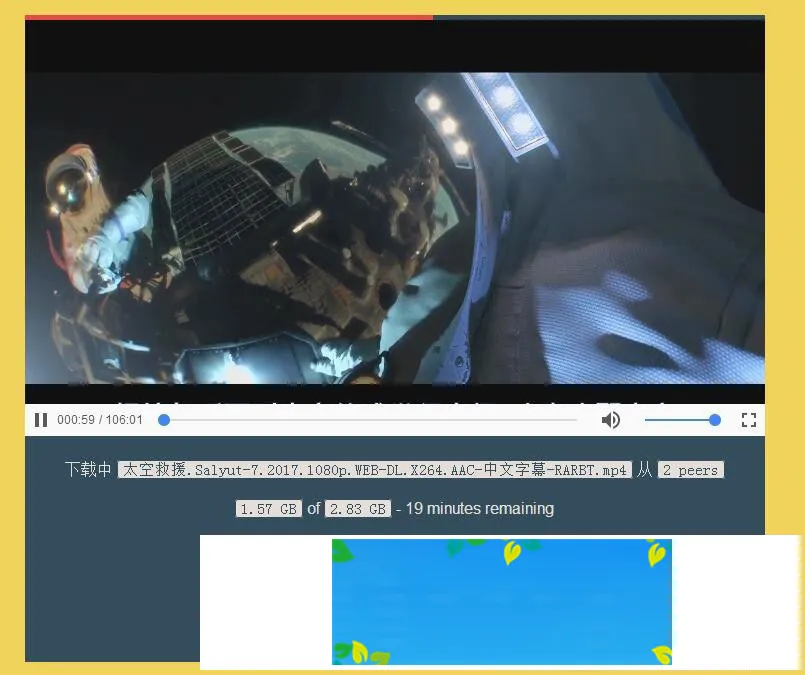The width and height of the screenshot is (805, 675).
Task: Jump to the middle of the seek bar
Action: [370, 420]
